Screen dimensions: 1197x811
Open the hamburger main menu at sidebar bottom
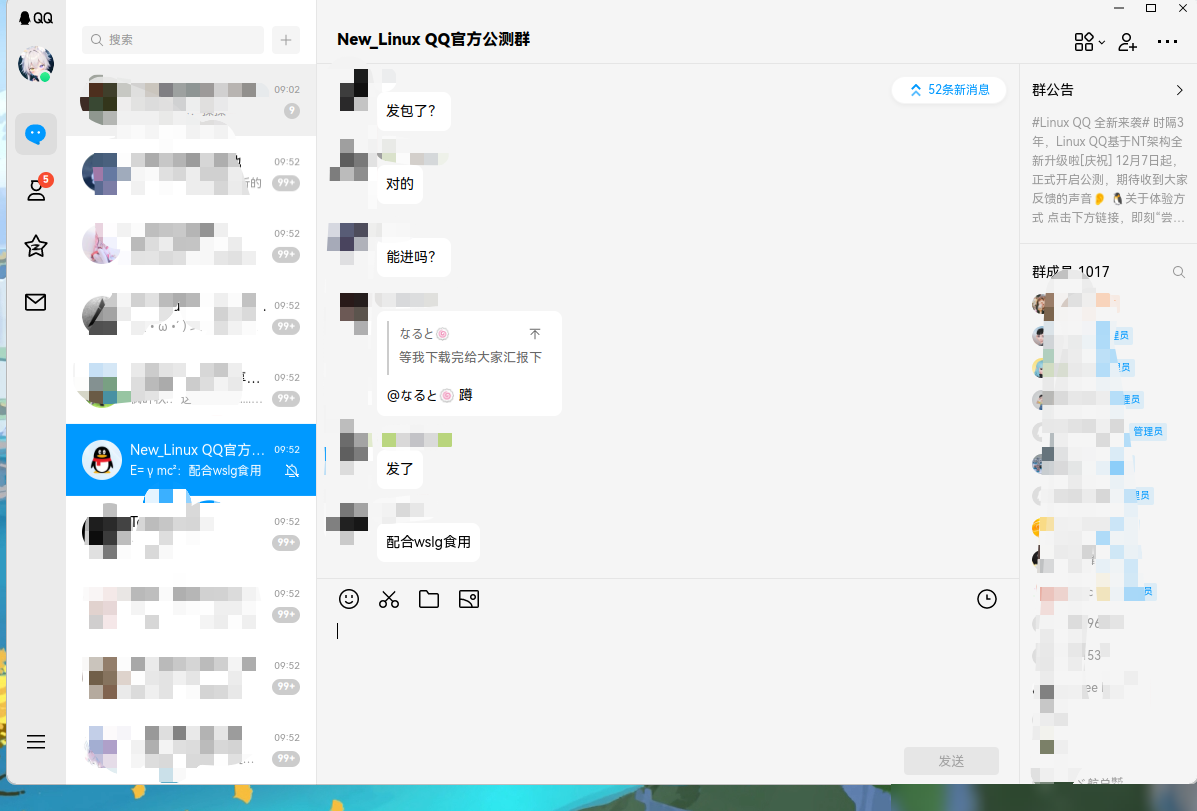click(x=36, y=742)
